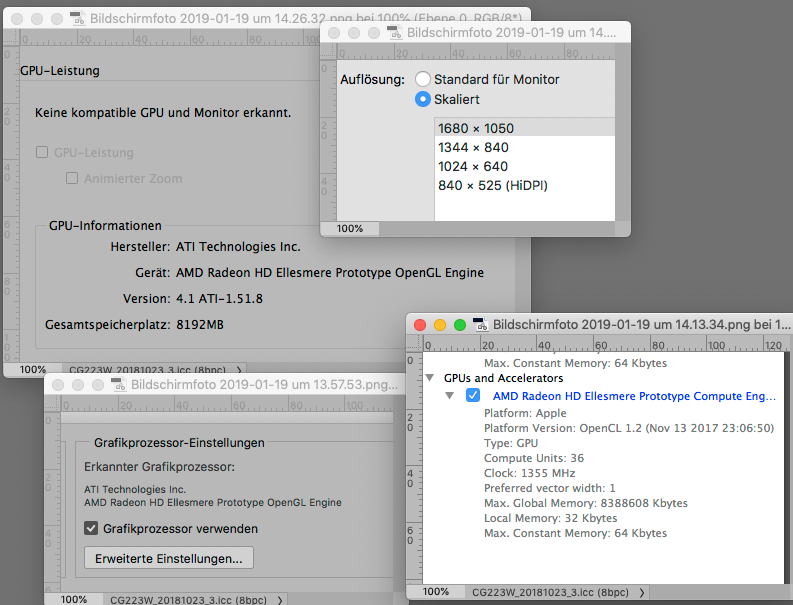
Task: Activate window titled 'Bildschirmfoto 2019-01-19 um 13.57.53.png'
Action: click(264, 385)
